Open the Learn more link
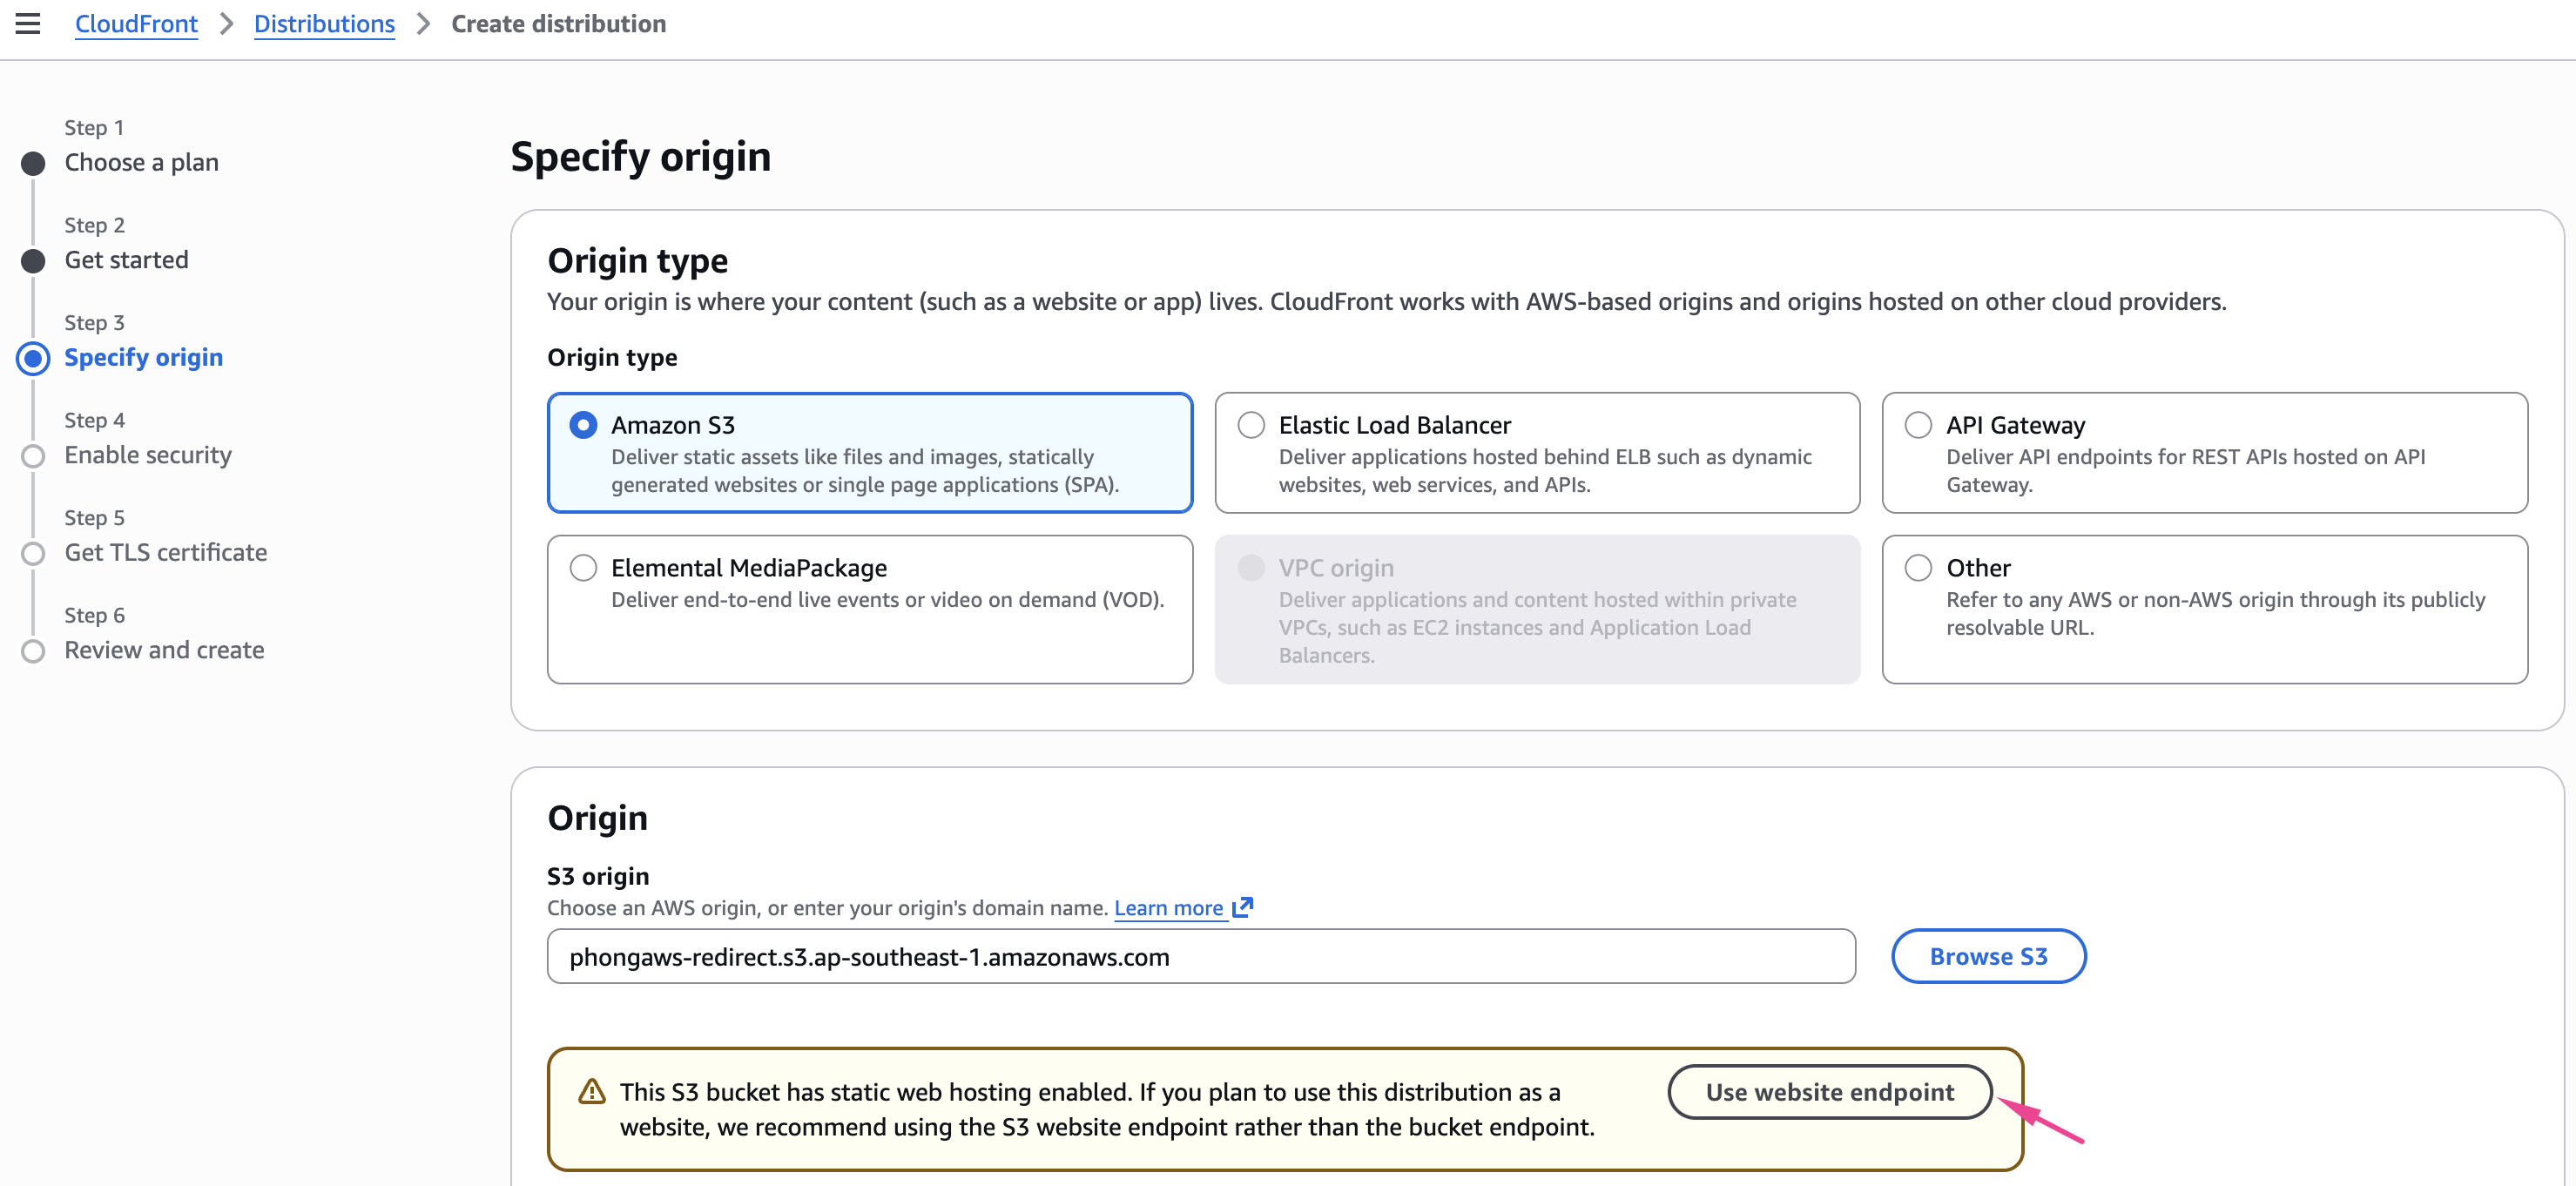 [1168, 908]
